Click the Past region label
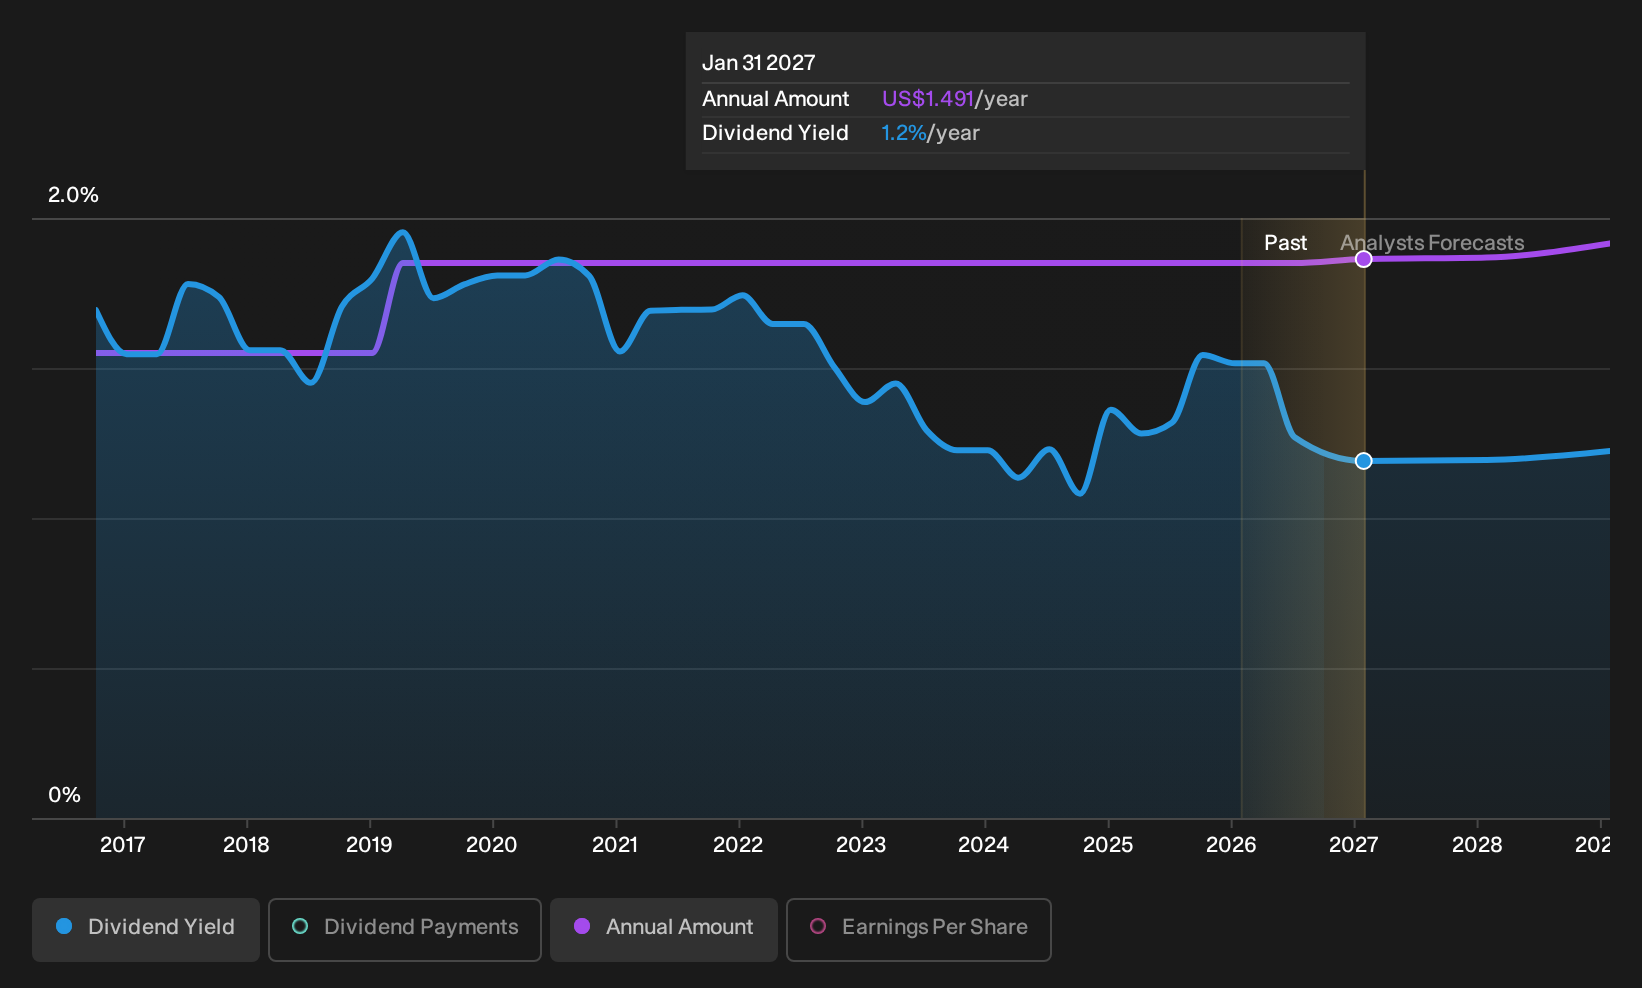Viewport: 1642px width, 988px height. (x=1285, y=243)
